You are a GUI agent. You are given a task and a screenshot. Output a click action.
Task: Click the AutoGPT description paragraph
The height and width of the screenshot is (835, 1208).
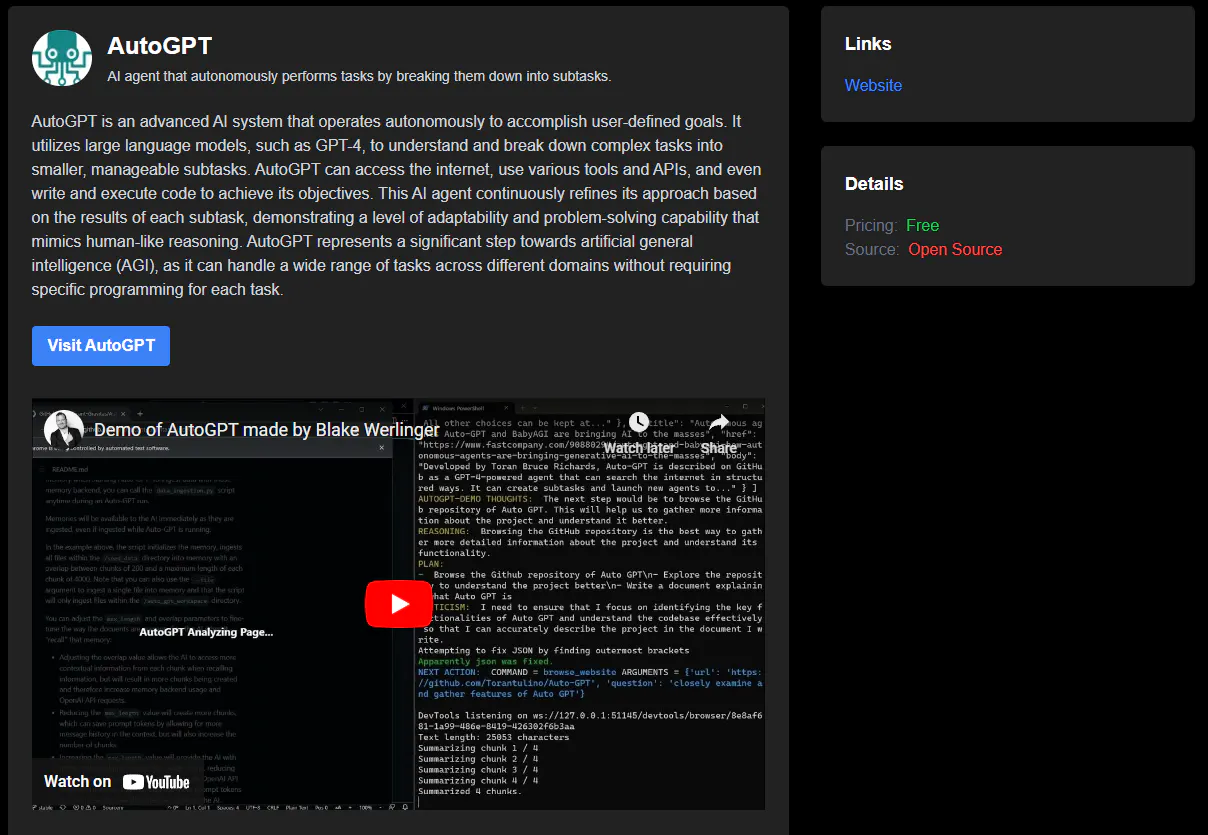pyautogui.click(x=396, y=205)
